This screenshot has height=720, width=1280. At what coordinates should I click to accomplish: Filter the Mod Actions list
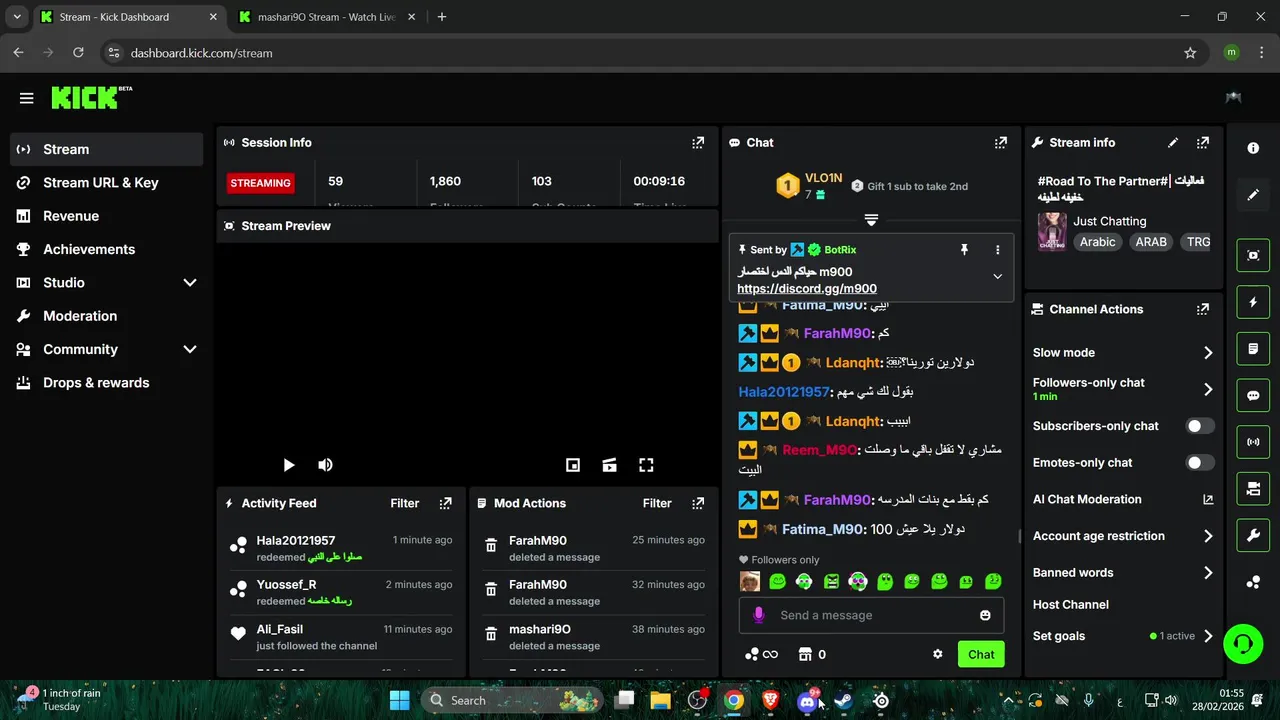tap(657, 503)
